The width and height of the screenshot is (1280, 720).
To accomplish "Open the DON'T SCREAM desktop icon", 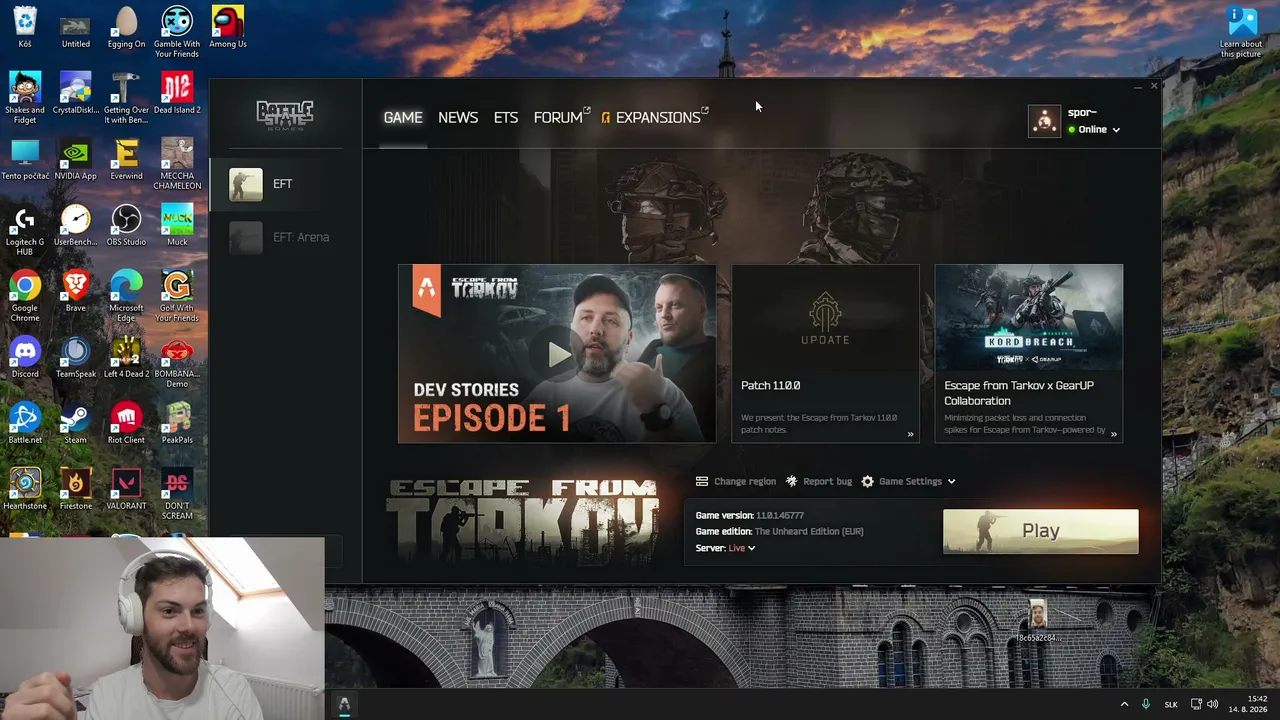I will [177, 494].
